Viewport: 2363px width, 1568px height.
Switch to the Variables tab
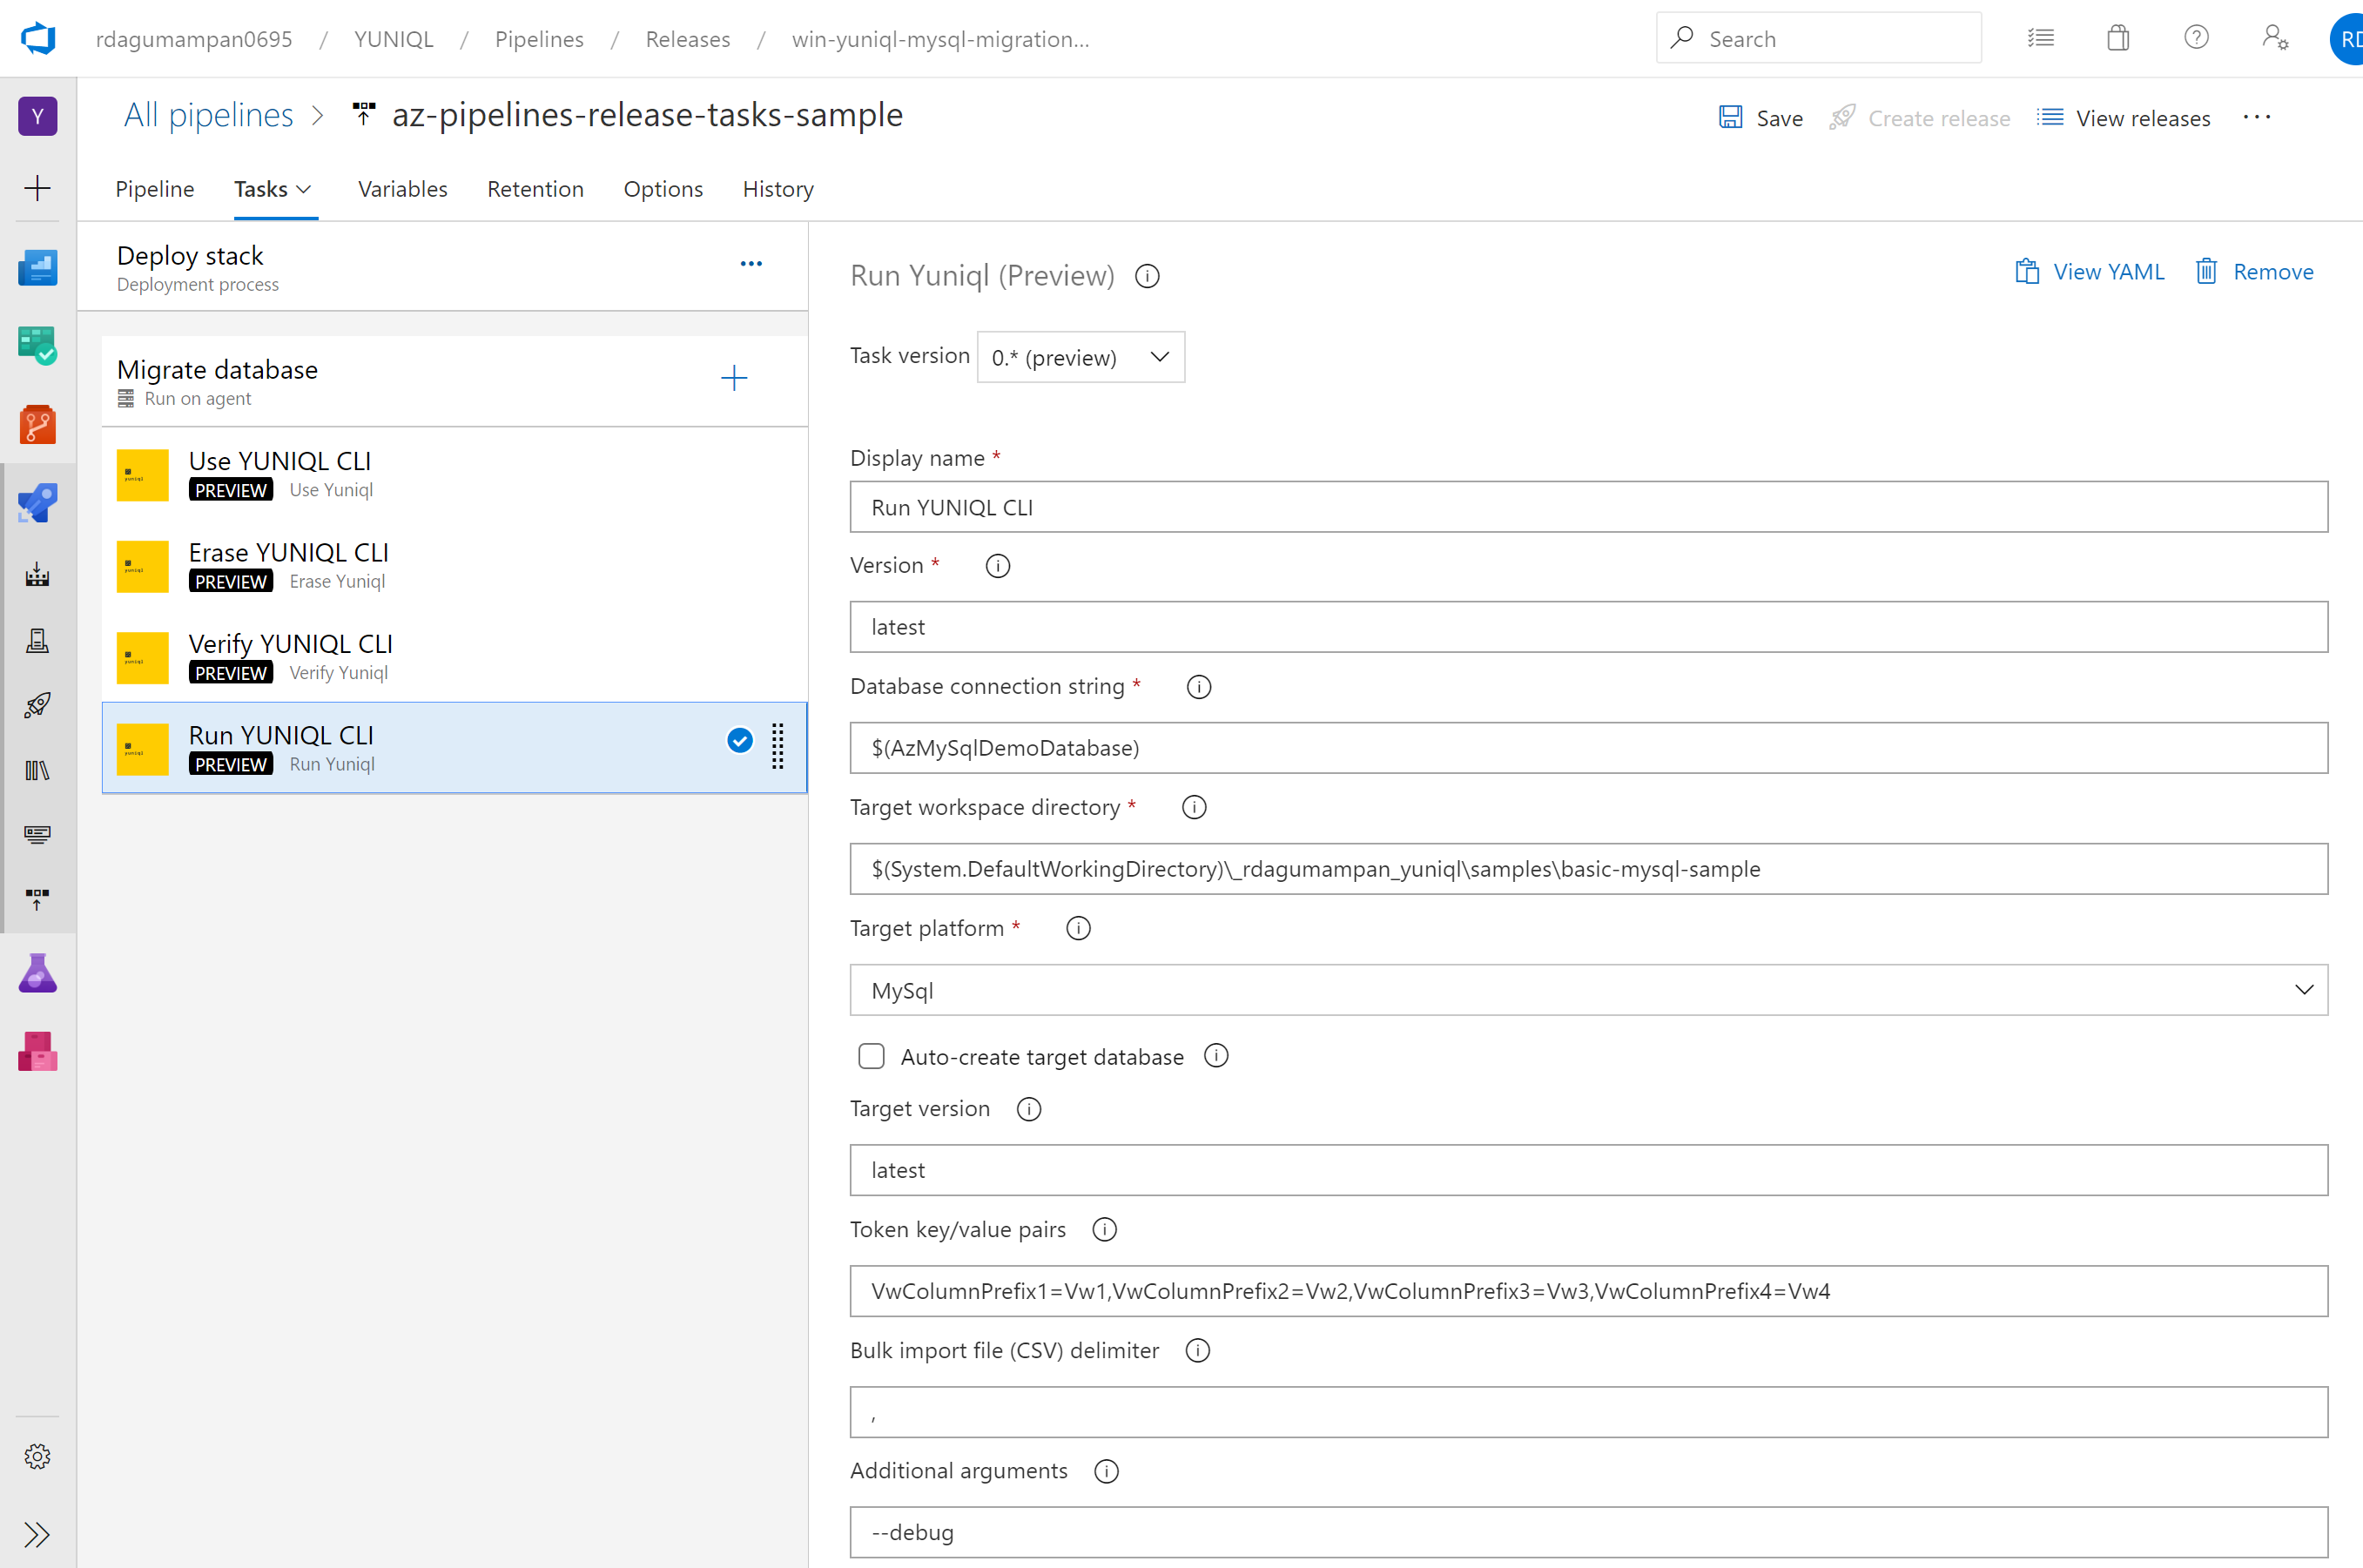(403, 189)
